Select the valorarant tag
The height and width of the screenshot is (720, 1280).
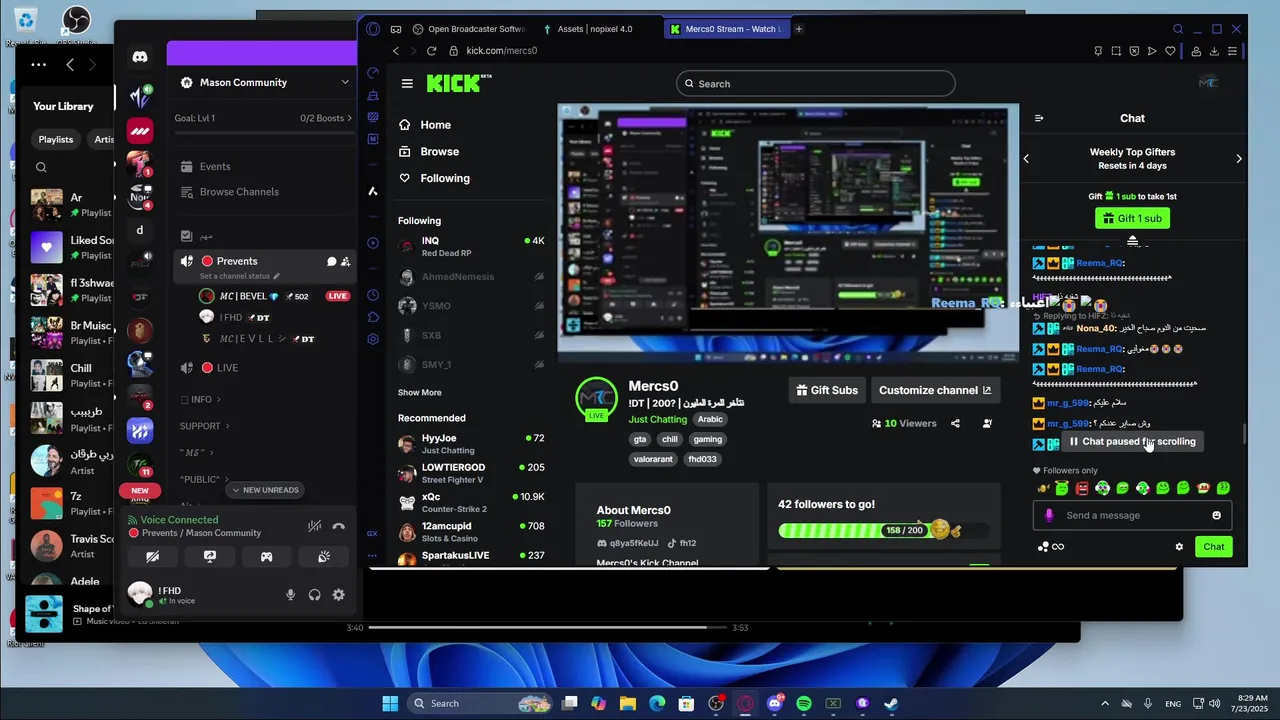(x=654, y=460)
